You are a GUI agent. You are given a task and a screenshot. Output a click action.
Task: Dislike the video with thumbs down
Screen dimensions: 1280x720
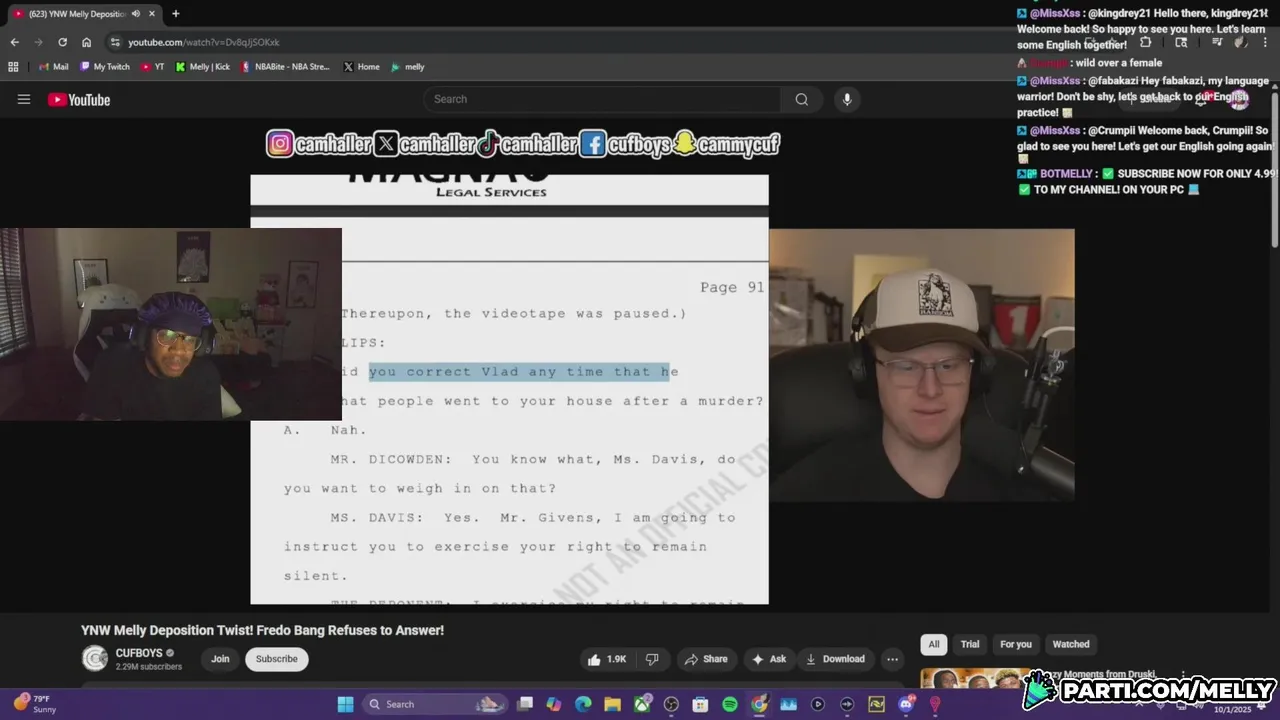tap(652, 659)
